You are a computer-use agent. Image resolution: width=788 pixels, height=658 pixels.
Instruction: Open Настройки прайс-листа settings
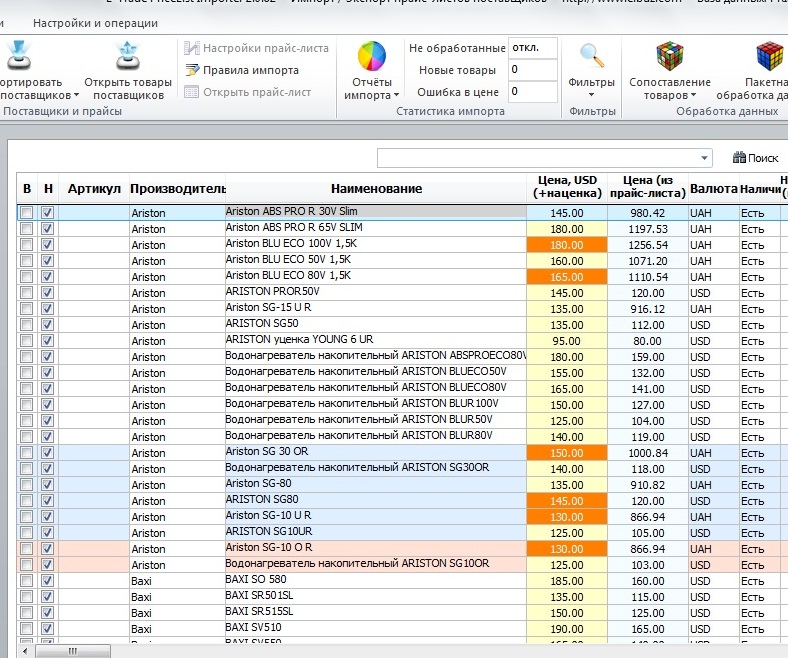256,48
